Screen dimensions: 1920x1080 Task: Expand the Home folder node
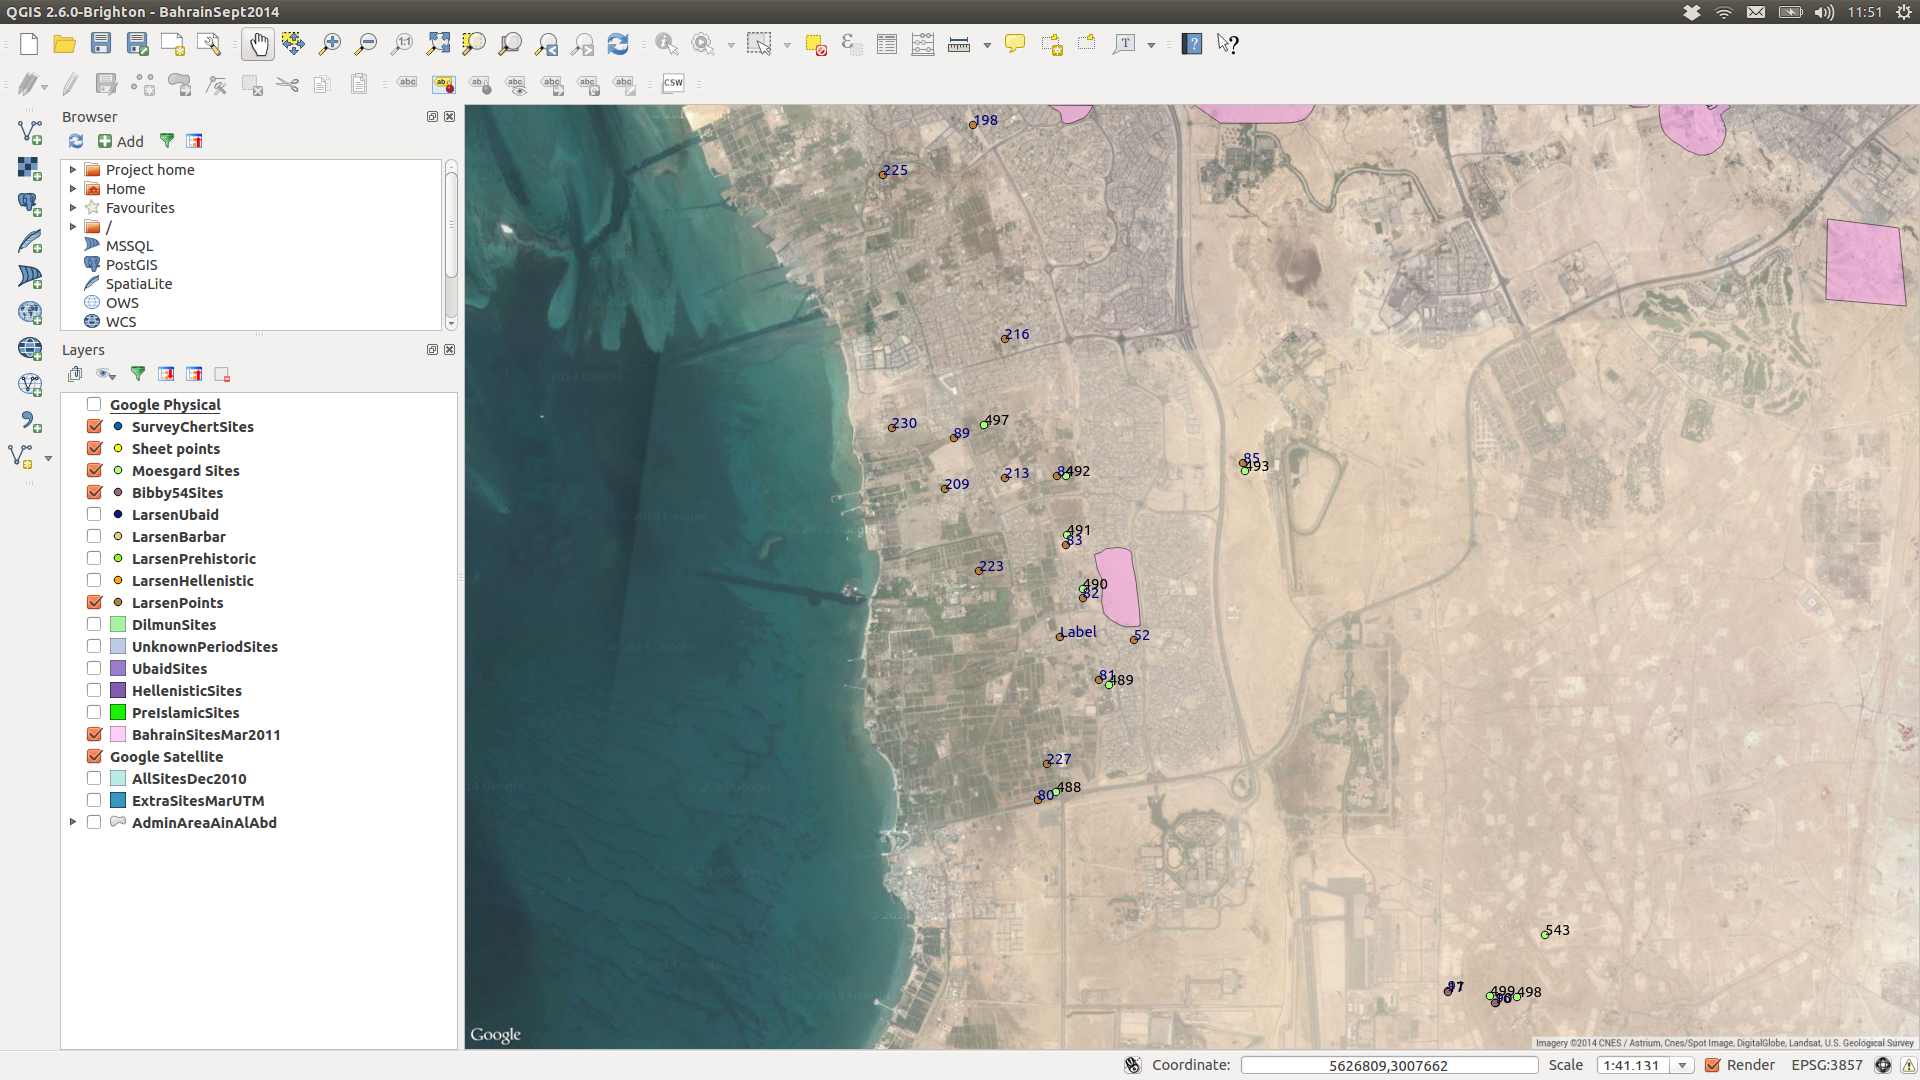(x=73, y=189)
